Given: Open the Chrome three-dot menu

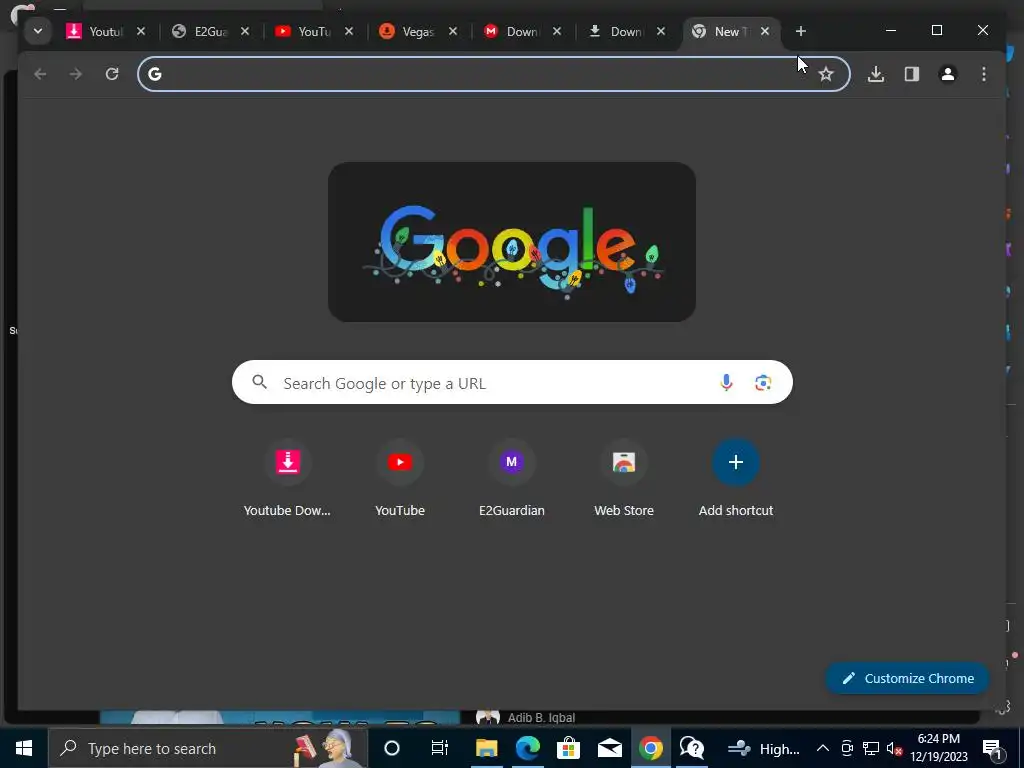Looking at the screenshot, I should tap(984, 74).
